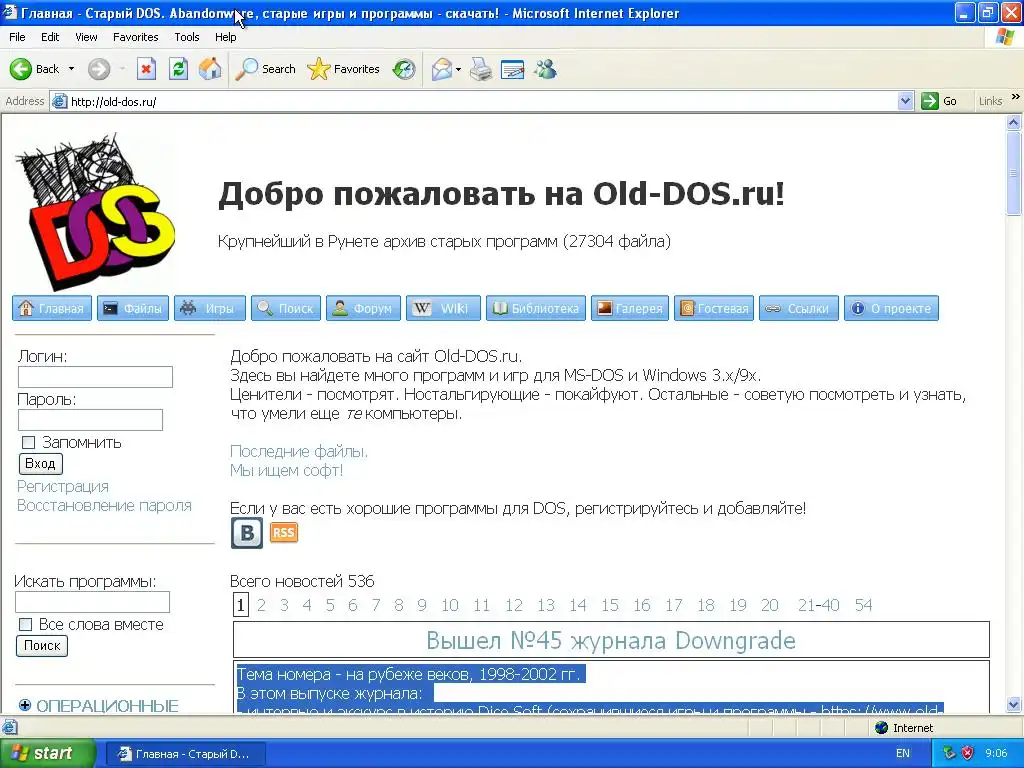Click the page icon in address bar
This screenshot has width=1024, height=768.
coord(59,101)
